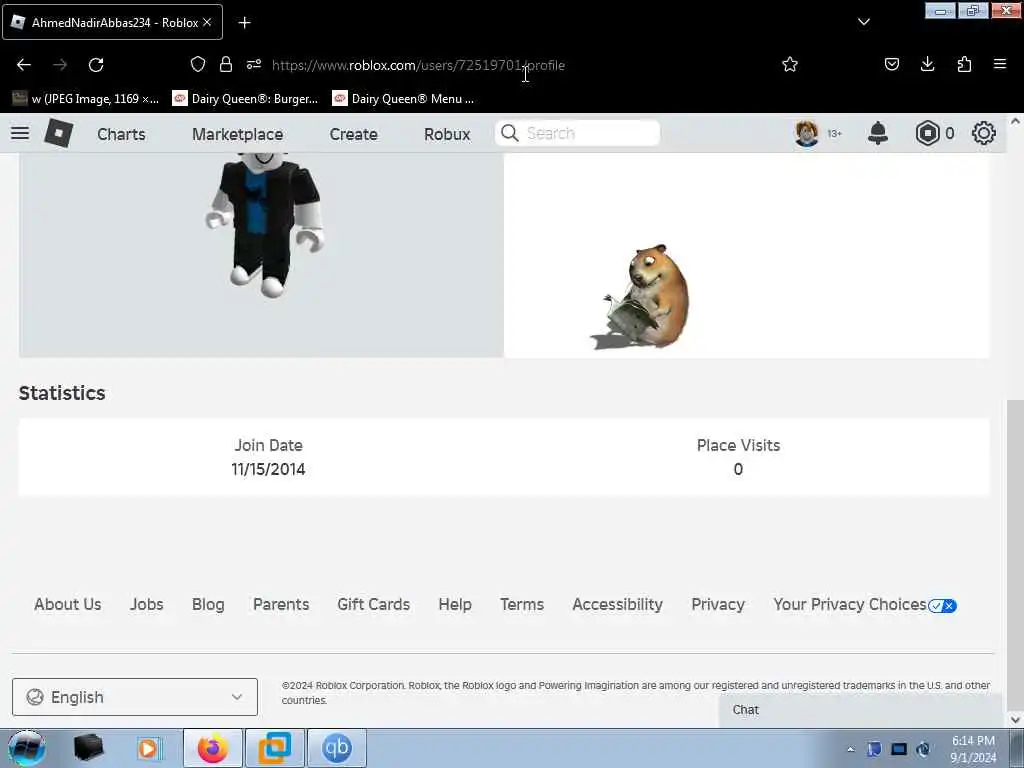1024x768 pixels.
Task: Open the Privacy footer link
Action: (718, 605)
